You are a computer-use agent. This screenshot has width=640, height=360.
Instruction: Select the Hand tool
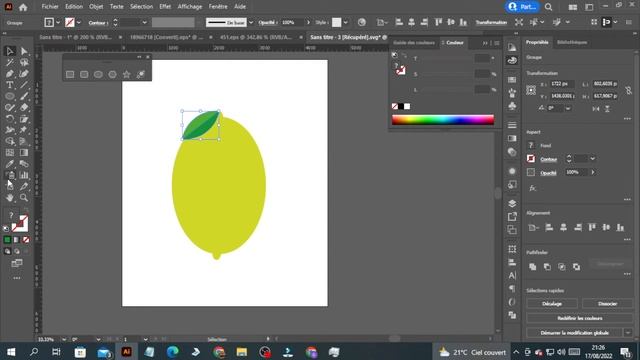coord(10,198)
